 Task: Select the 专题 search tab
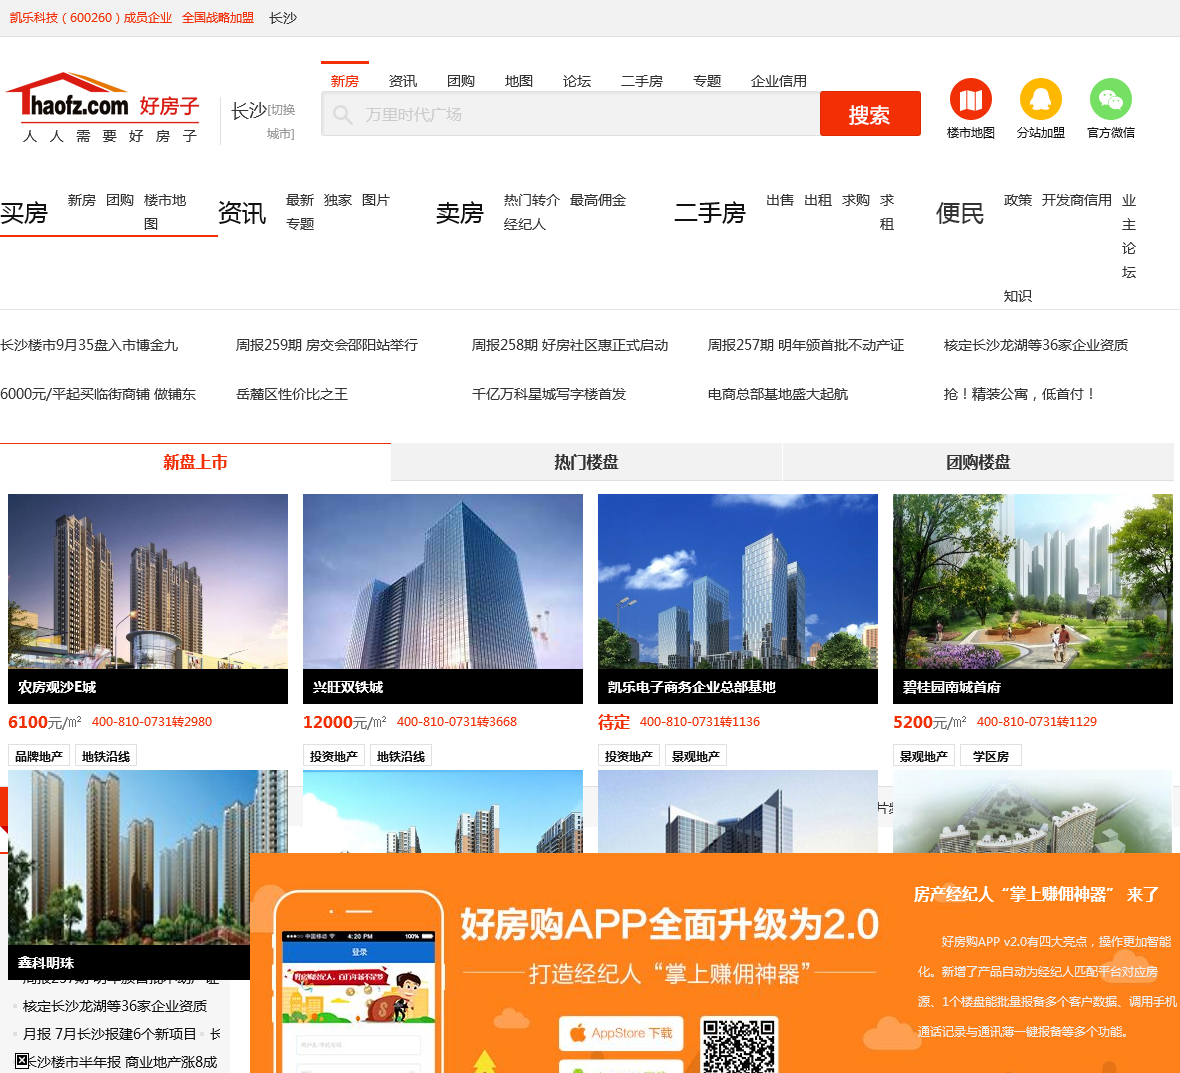(707, 81)
